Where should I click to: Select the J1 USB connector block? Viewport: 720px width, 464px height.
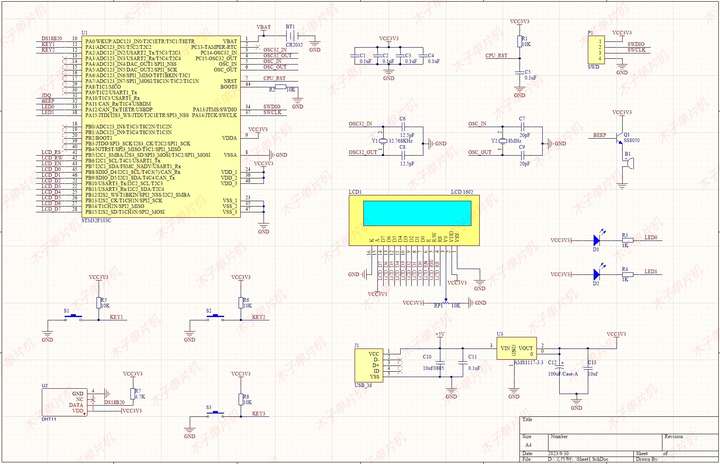369,366
